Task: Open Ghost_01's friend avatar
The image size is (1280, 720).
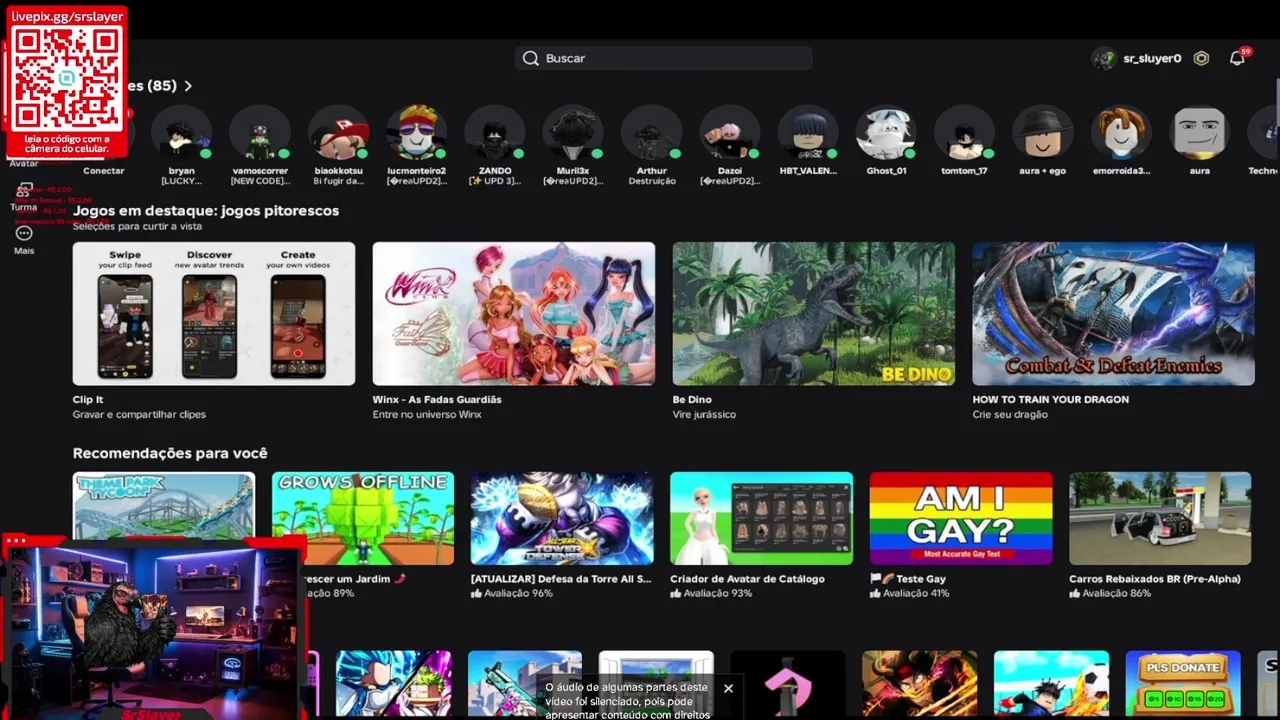Action: 886,132
